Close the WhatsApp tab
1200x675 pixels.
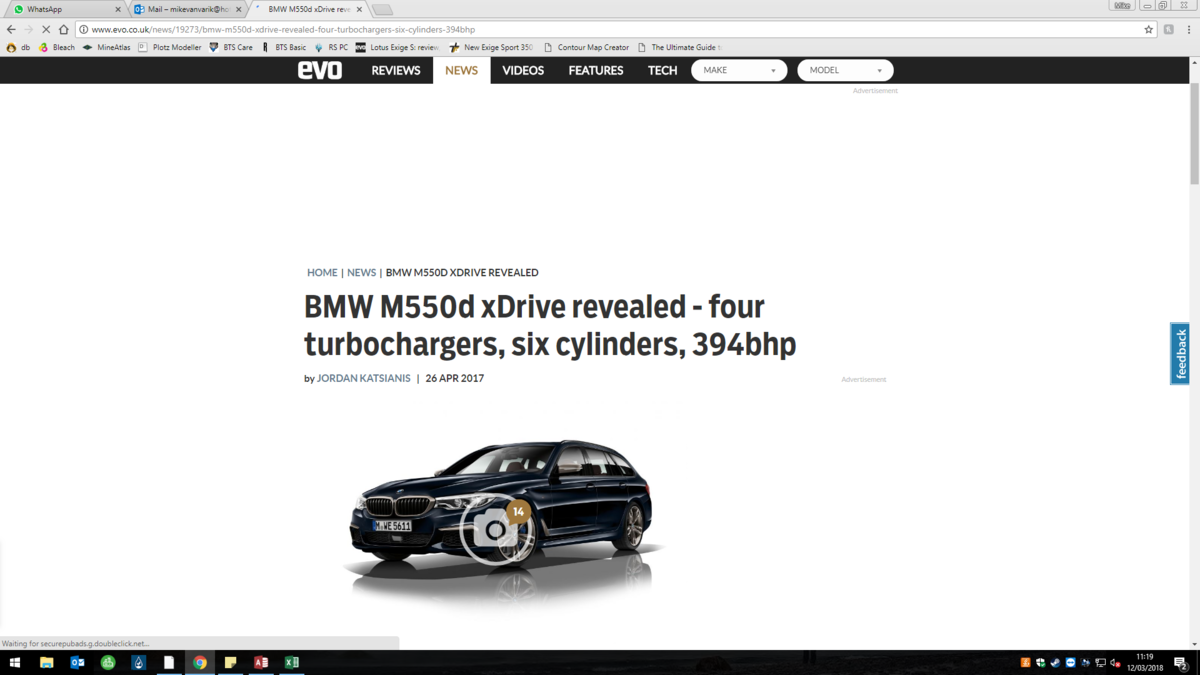[x=118, y=9]
